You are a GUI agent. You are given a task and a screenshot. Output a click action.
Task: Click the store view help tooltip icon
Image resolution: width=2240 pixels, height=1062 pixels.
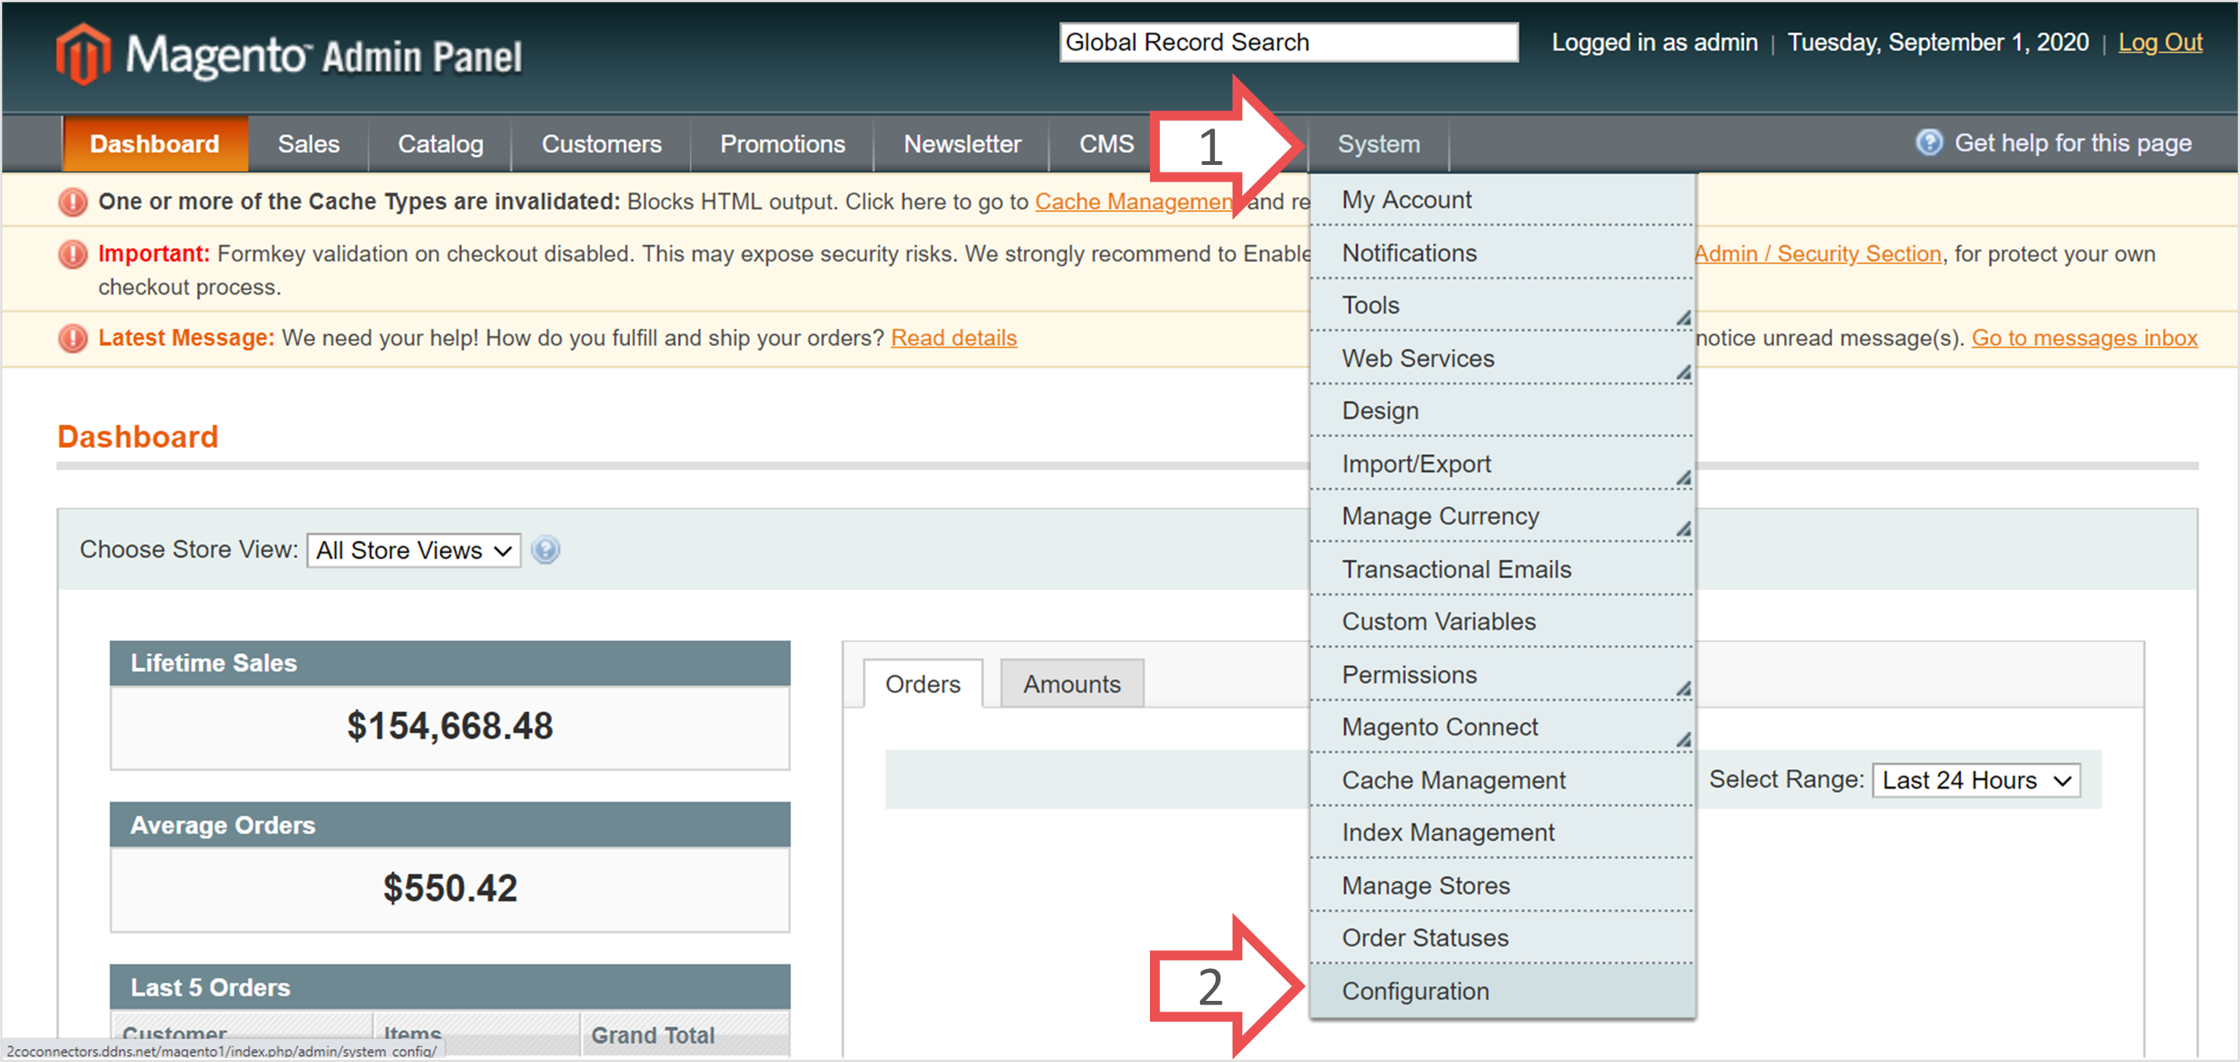click(546, 550)
